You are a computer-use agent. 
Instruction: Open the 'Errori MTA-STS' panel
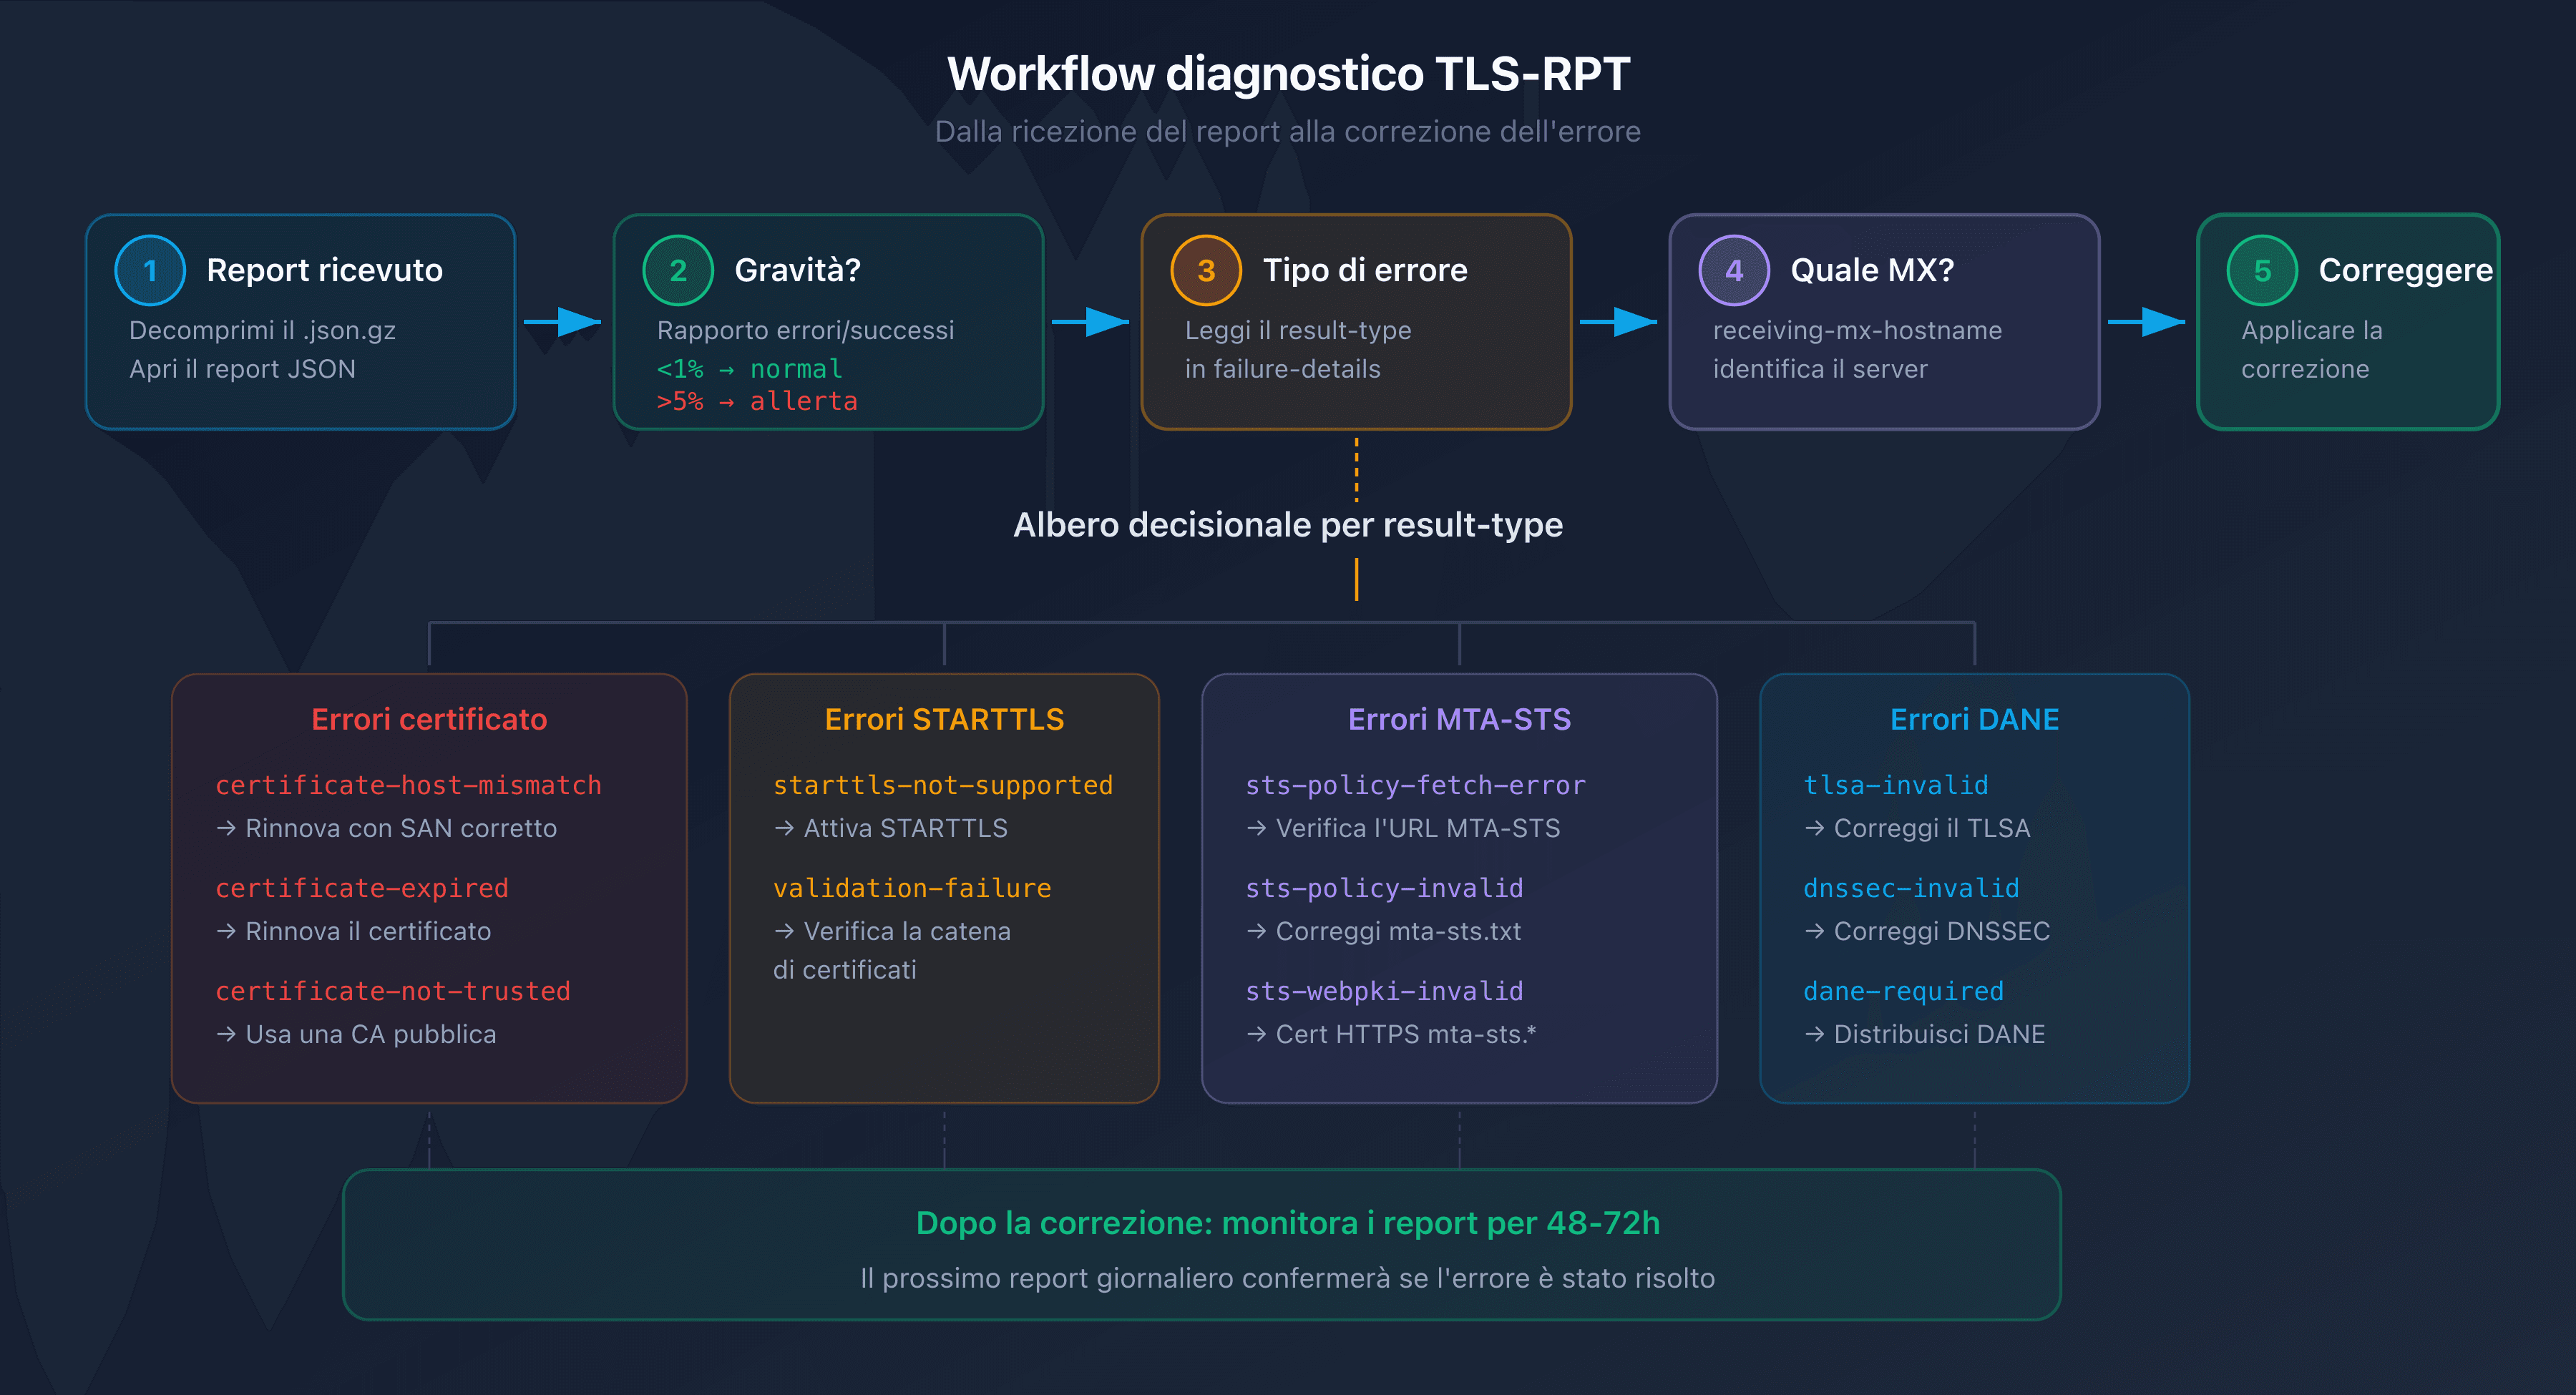pos(1460,719)
